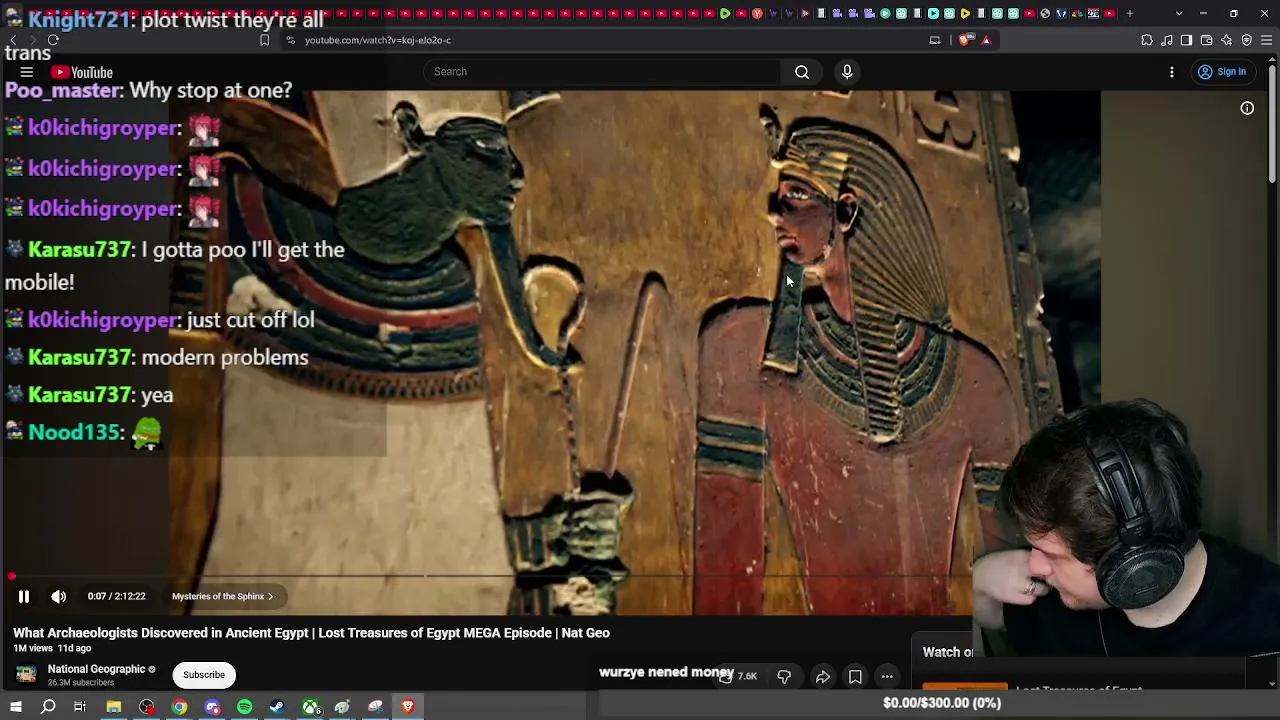This screenshot has height=720, width=1280.
Task: Open File Explorer from the taskbar
Action: point(114,707)
